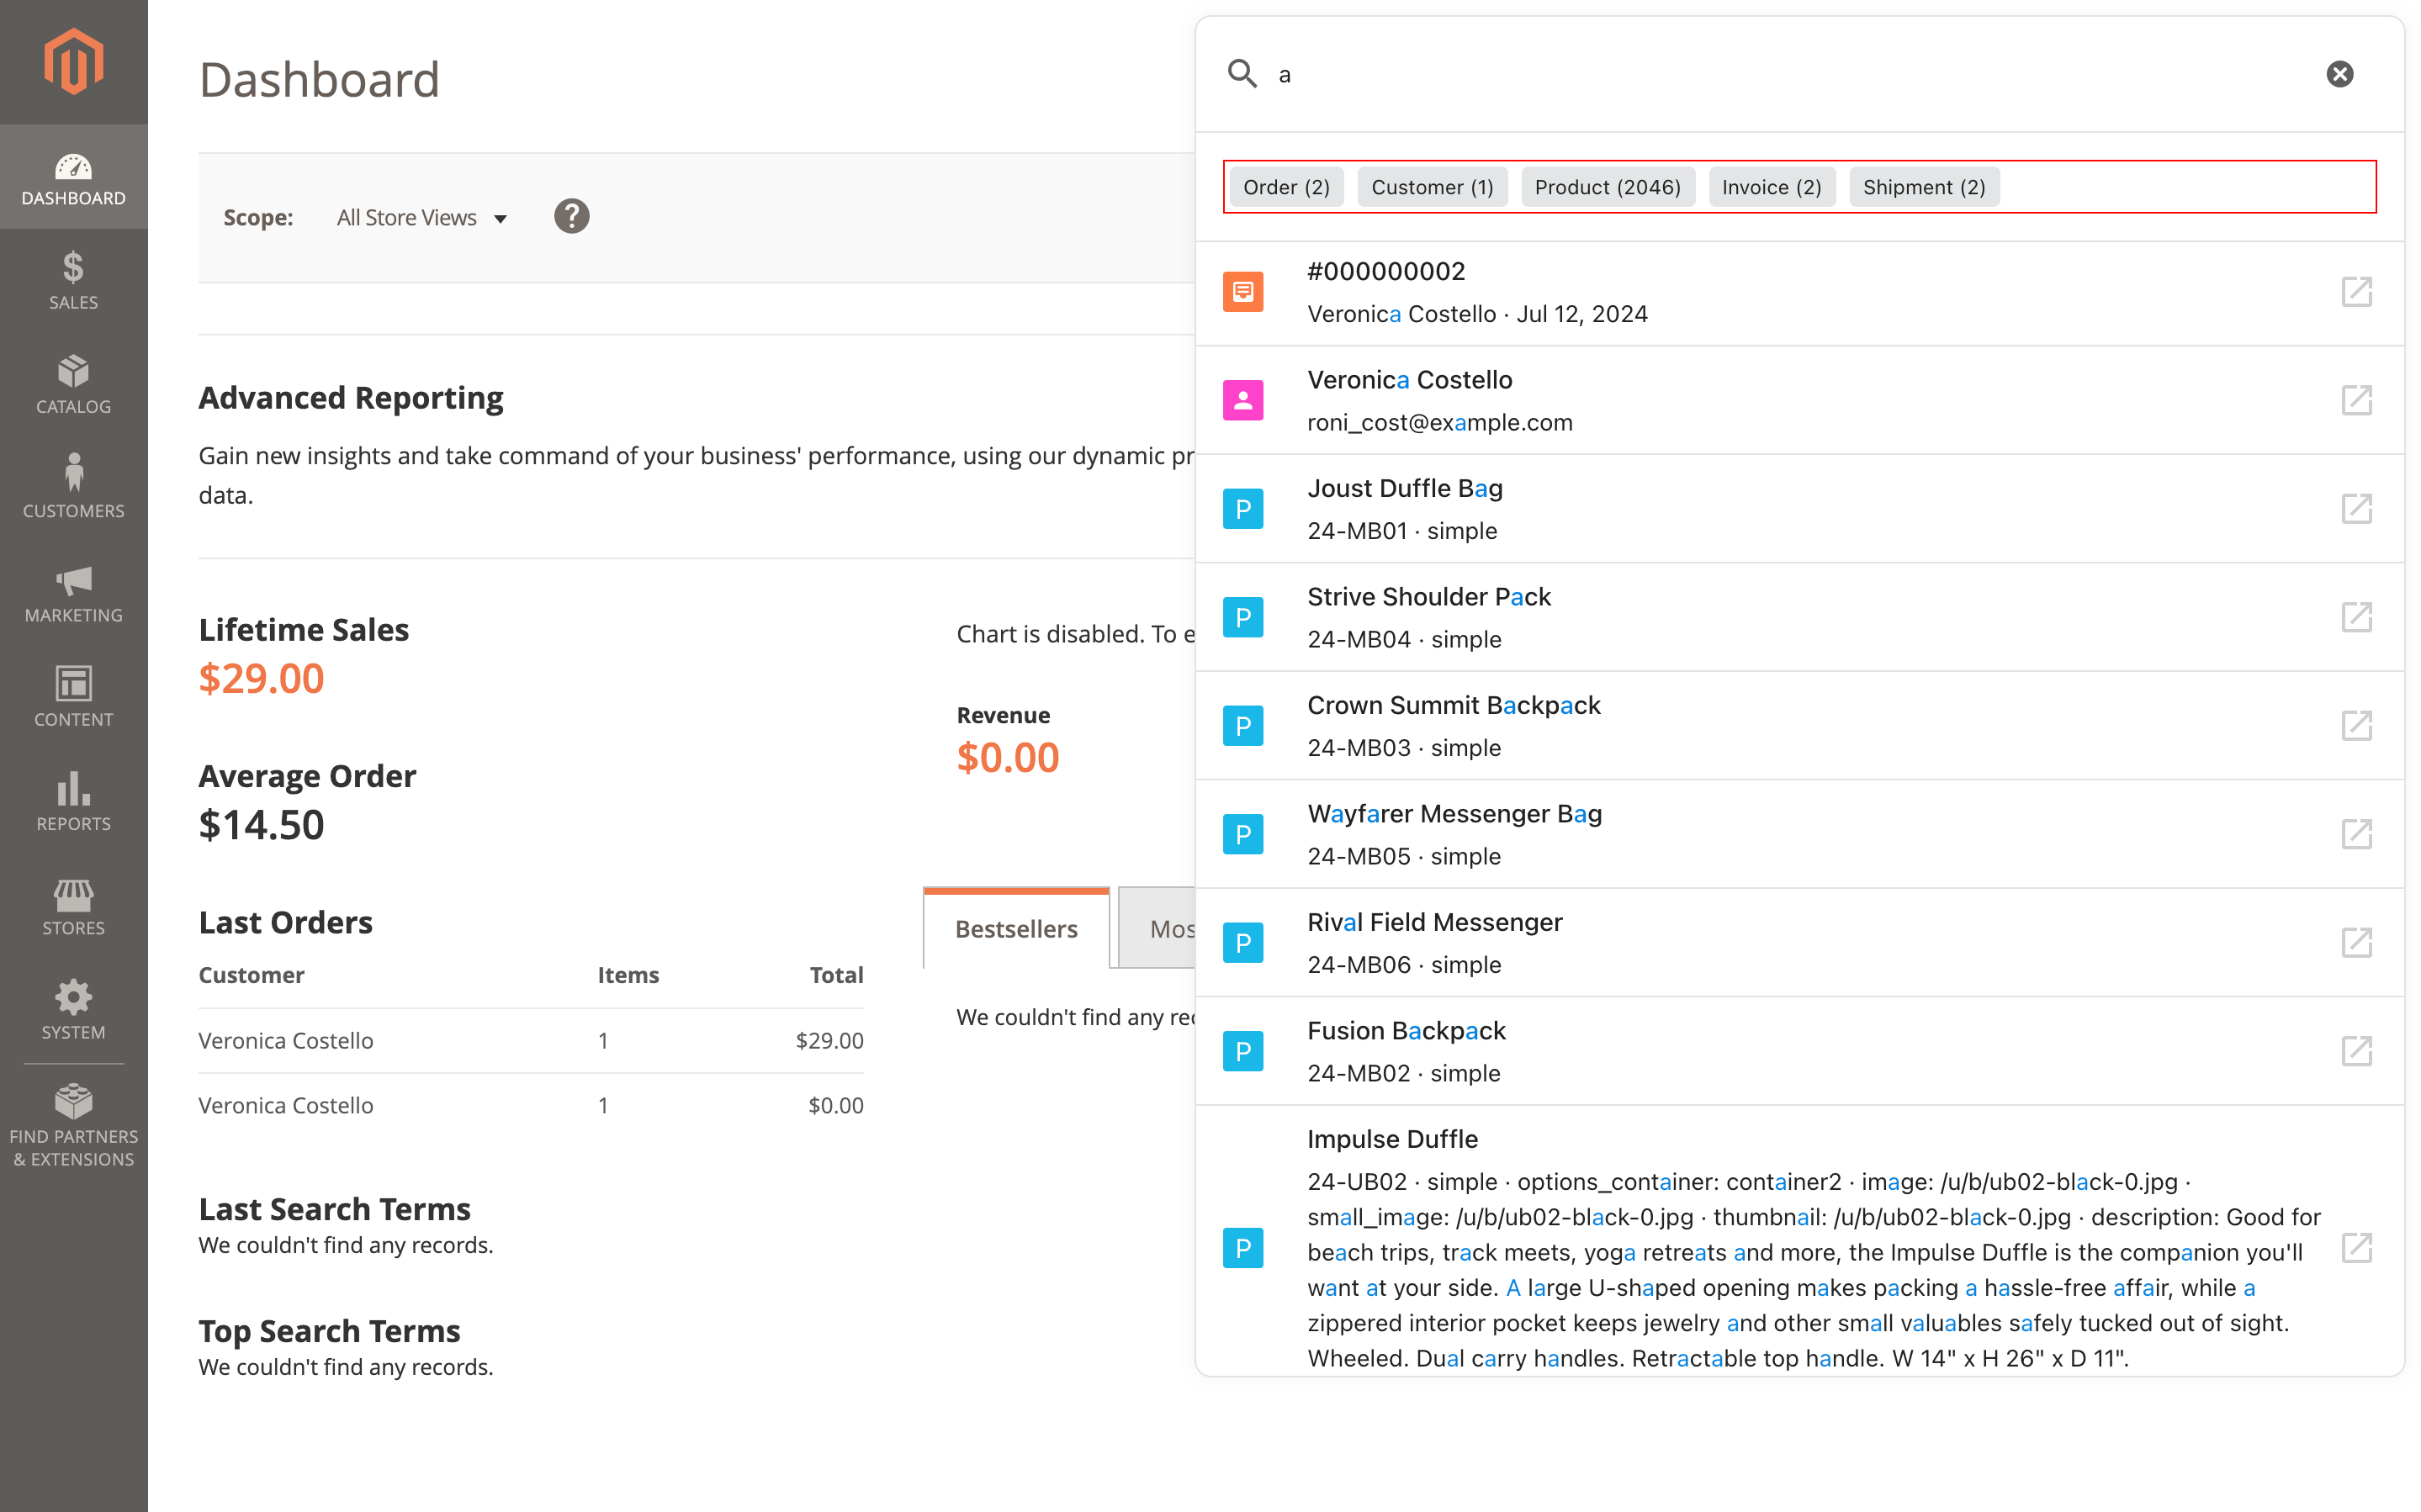Viewport: 2421px width, 1512px height.
Task: Go to Customers in sidebar
Action: [x=73, y=488]
